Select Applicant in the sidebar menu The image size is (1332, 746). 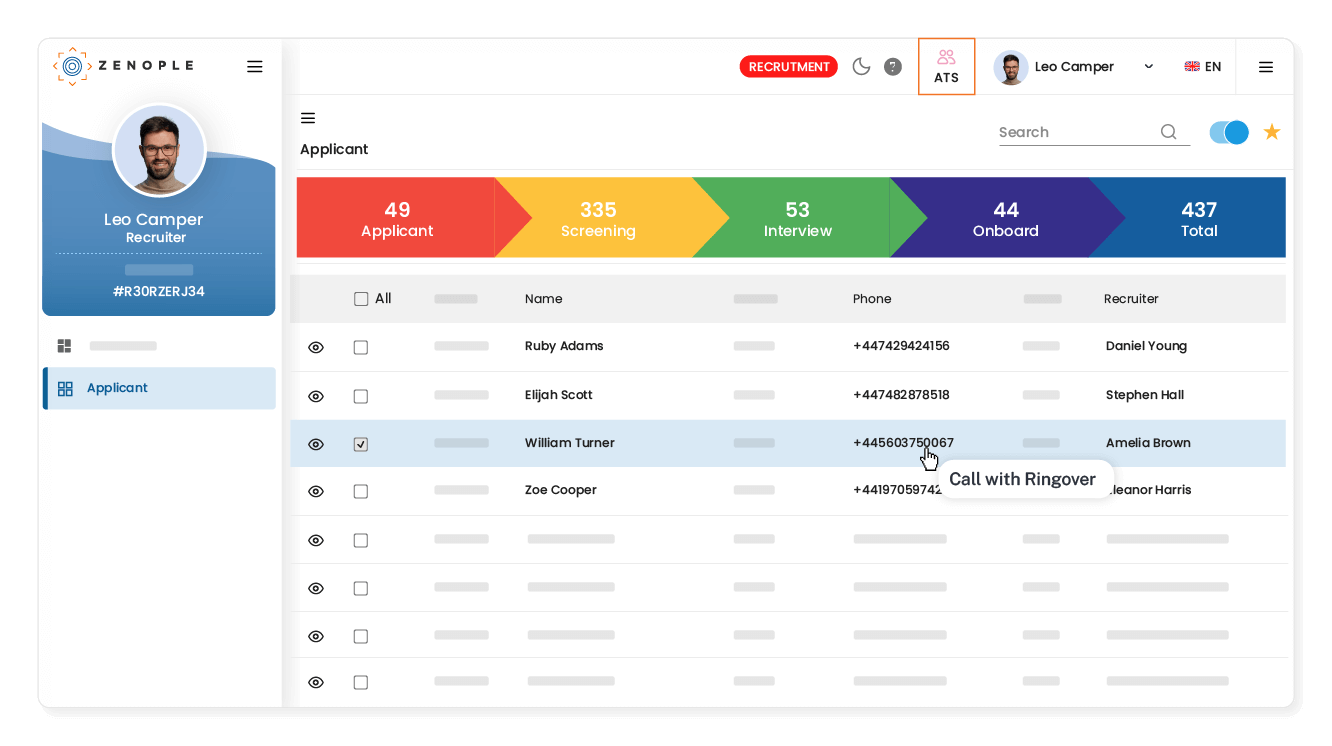point(117,388)
